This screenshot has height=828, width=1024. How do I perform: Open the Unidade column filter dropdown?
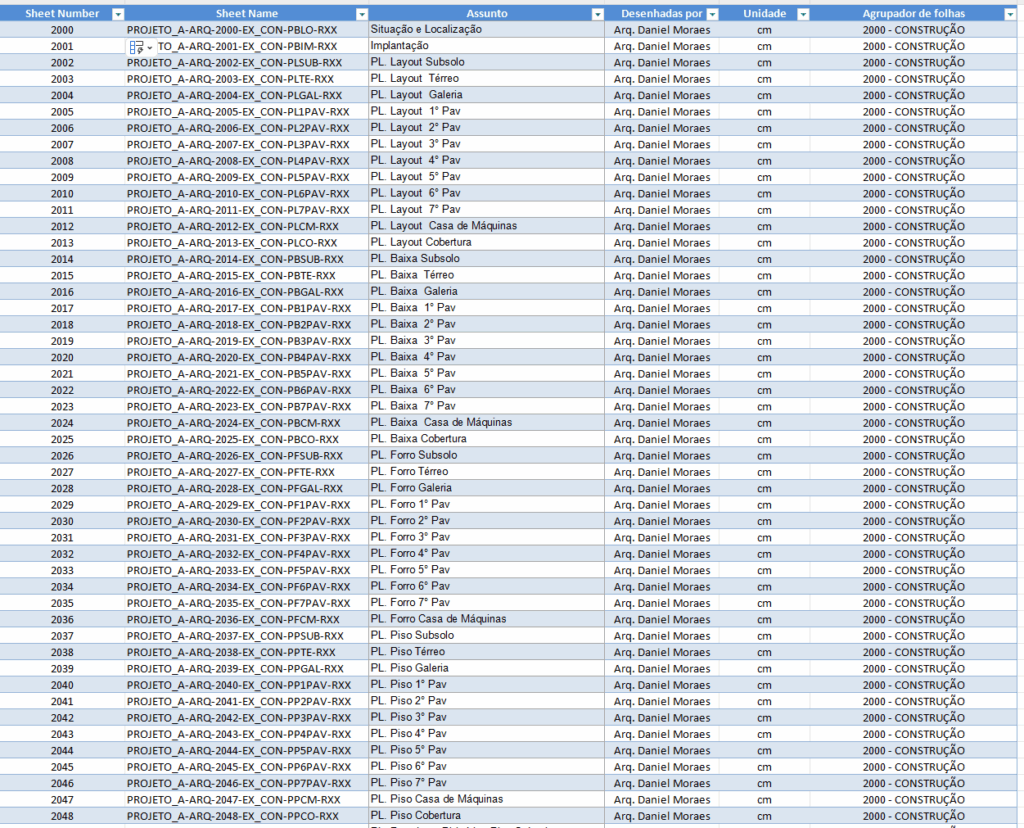point(803,14)
